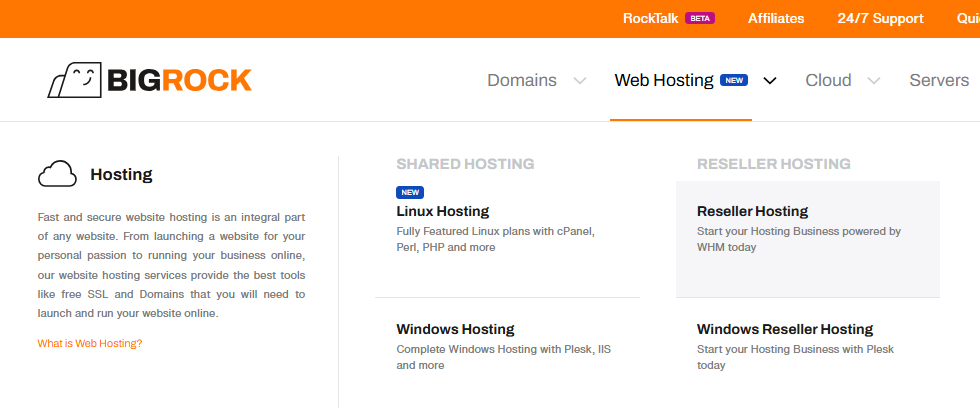Expand the Cloud menu chevron
The width and height of the screenshot is (980, 408).
point(874,81)
